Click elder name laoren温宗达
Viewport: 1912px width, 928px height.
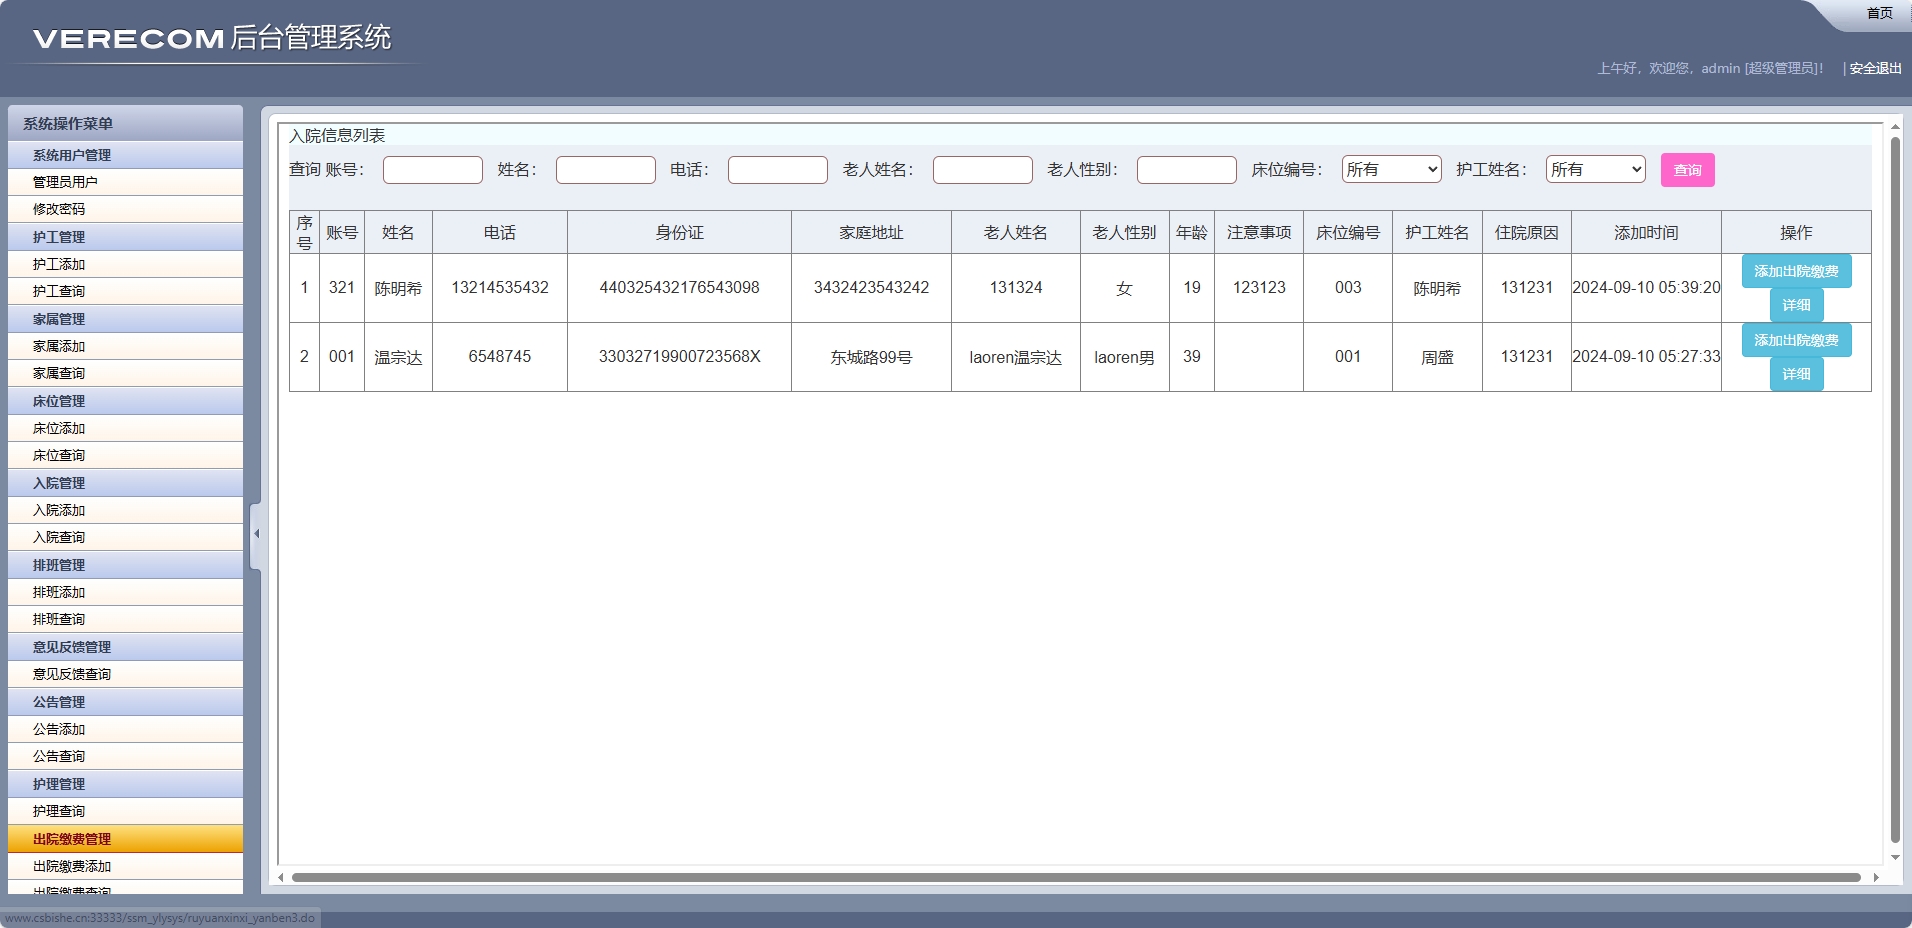coord(1015,357)
